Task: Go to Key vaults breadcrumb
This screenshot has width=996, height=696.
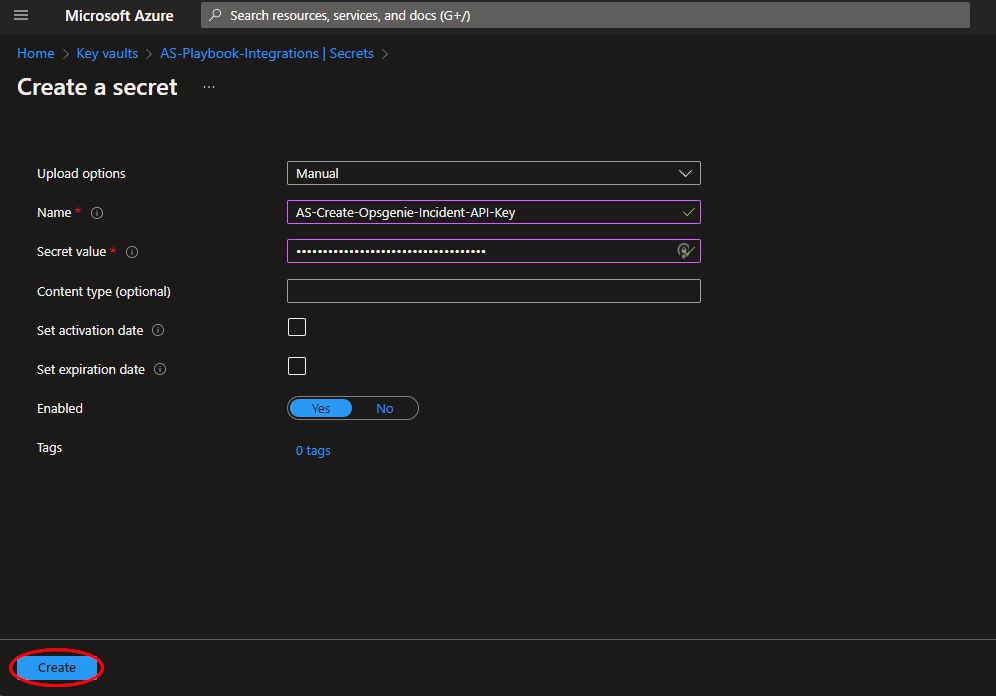Action: tap(107, 53)
